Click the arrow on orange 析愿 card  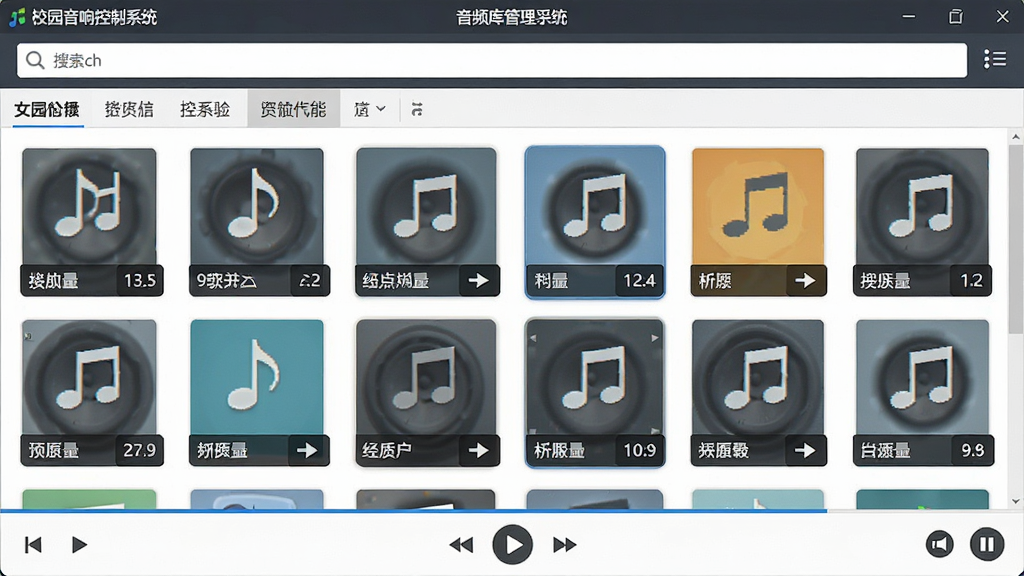[x=805, y=281]
